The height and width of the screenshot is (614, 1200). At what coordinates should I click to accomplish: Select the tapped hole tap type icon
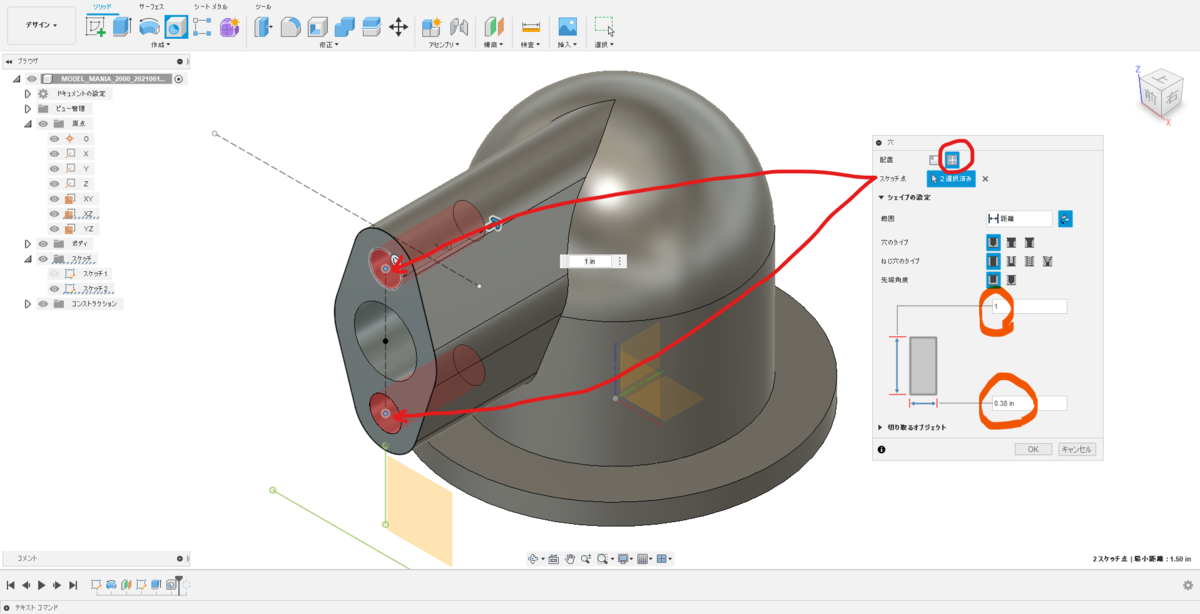(x=1029, y=261)
